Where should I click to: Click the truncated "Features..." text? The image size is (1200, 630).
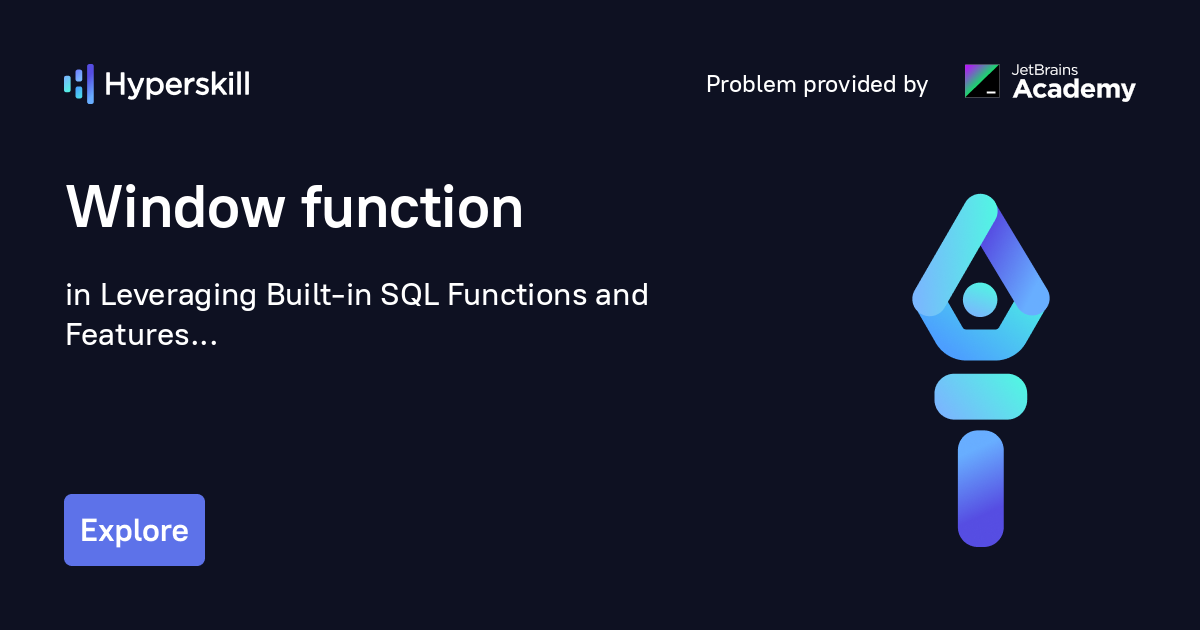(x=141, y=335)
